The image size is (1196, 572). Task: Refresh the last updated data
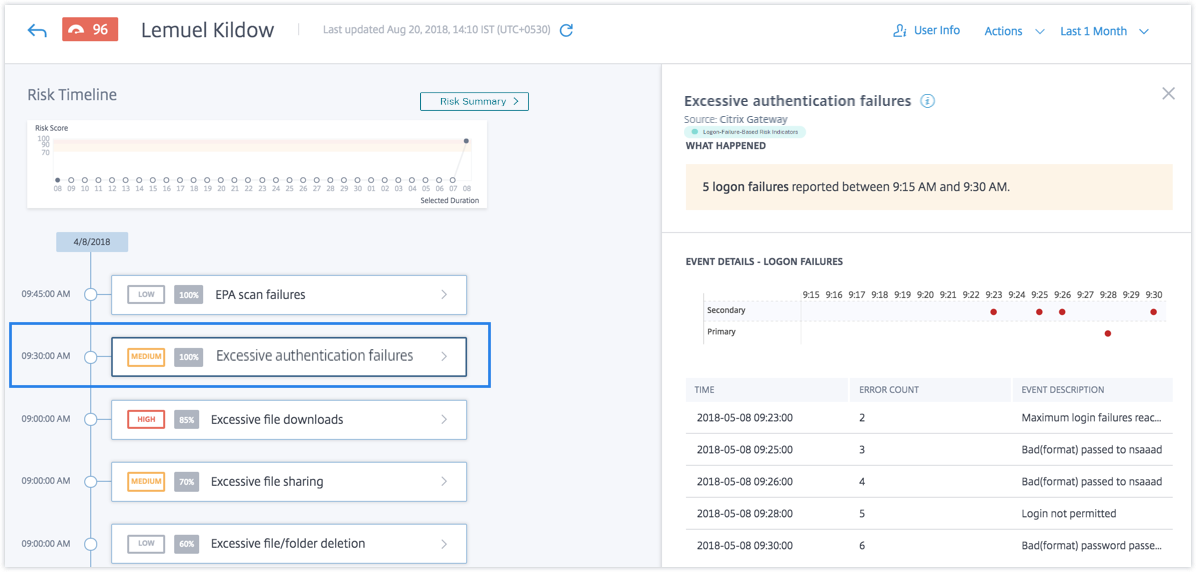[x=566, y=31]
